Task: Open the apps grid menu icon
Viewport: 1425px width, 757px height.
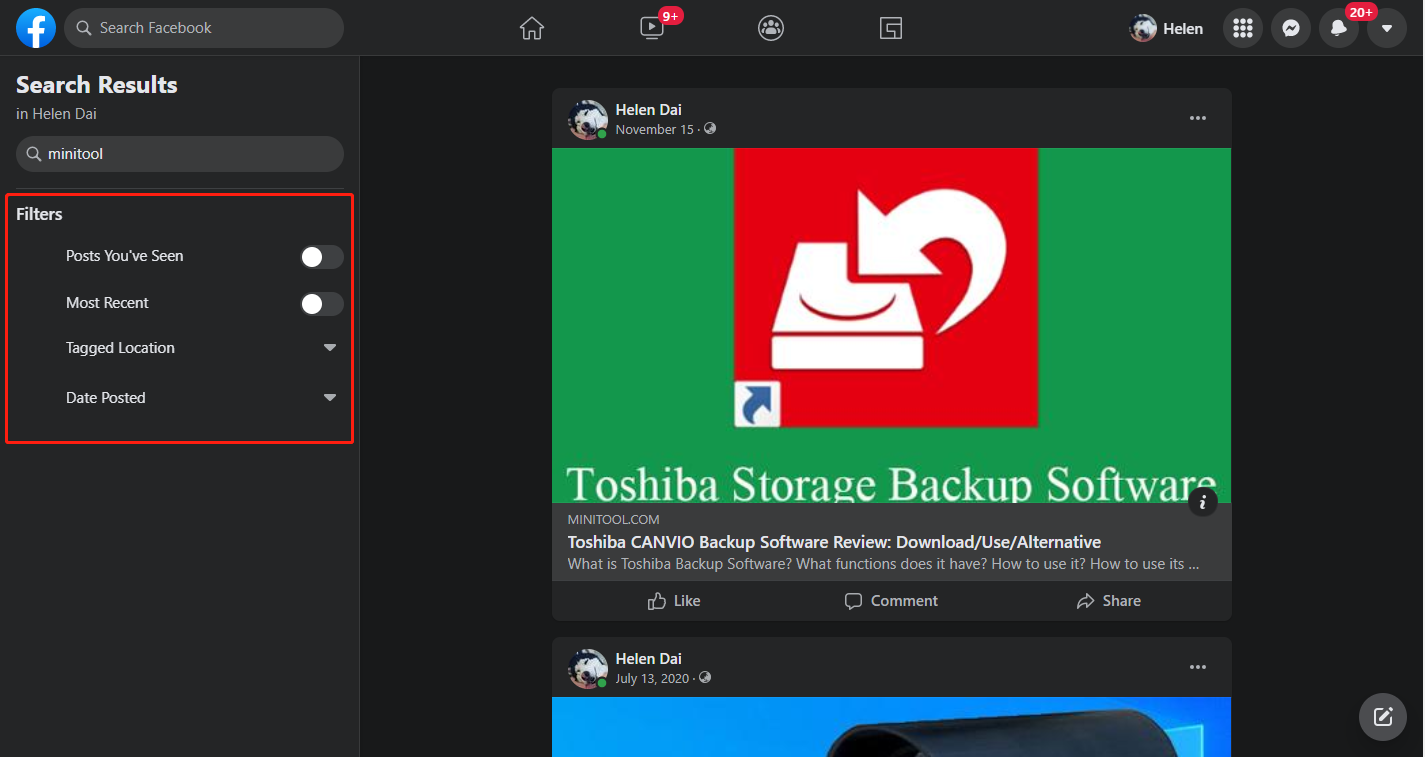Action: click(1243, 28)
